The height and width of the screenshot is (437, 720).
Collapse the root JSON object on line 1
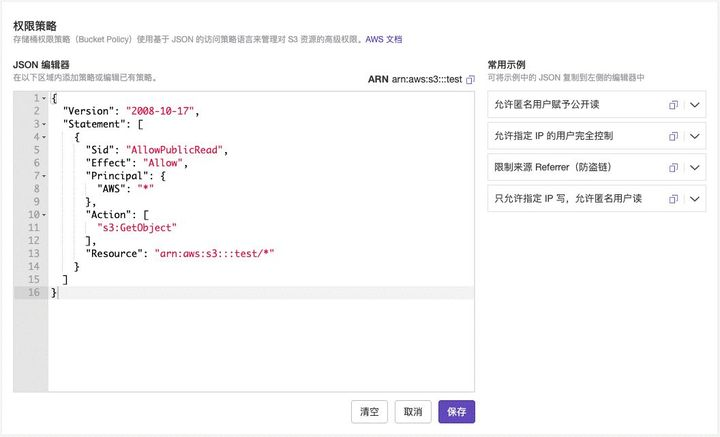tap(44, 98)
